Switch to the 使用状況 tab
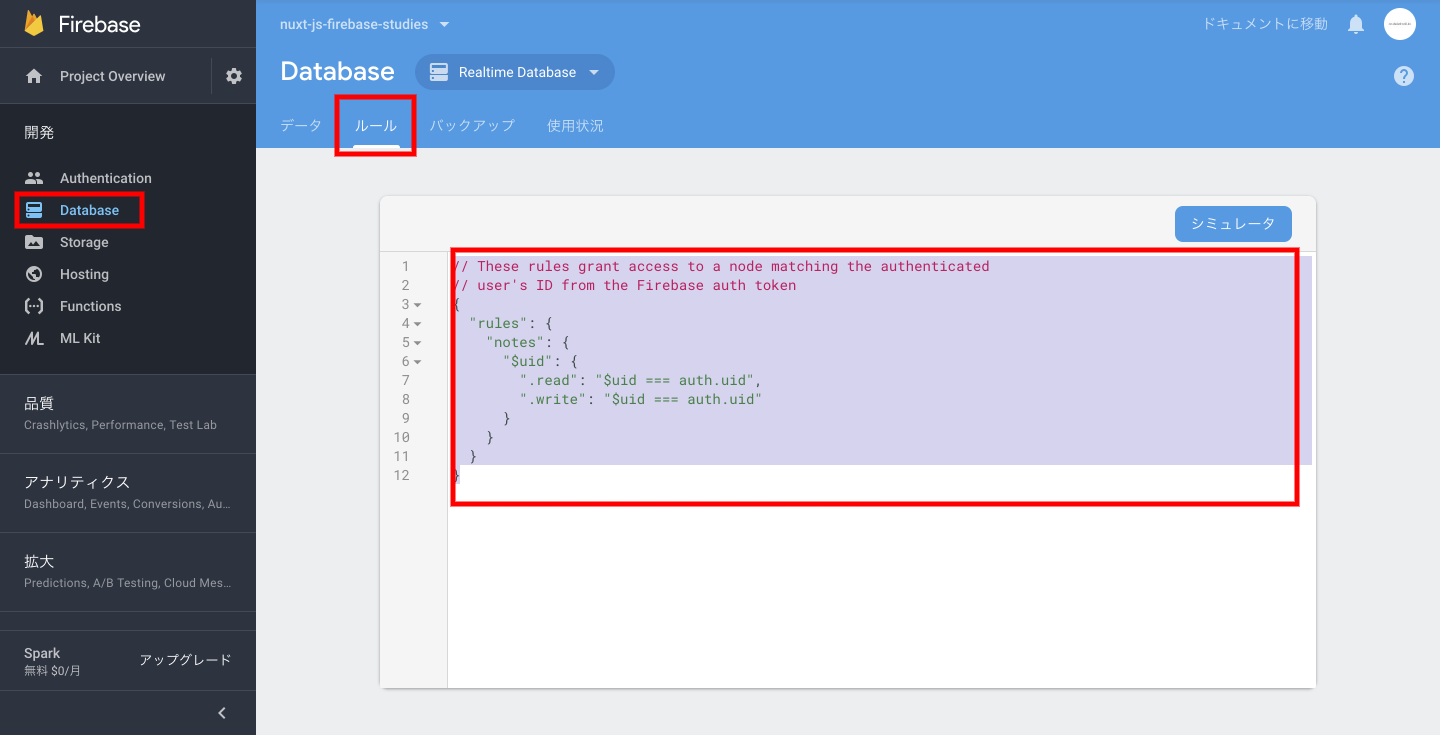1440x735 pixels. tap(575, 126)
